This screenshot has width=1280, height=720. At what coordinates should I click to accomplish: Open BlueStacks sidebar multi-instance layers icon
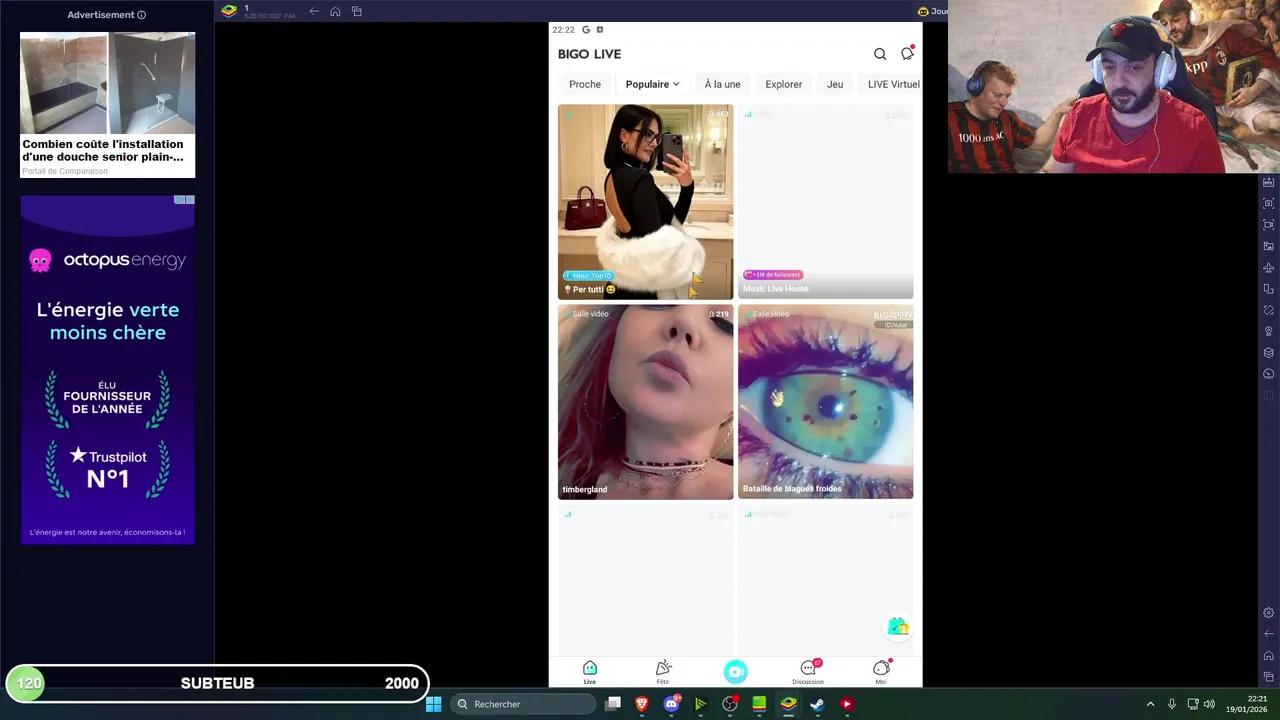click(1269, 352)
